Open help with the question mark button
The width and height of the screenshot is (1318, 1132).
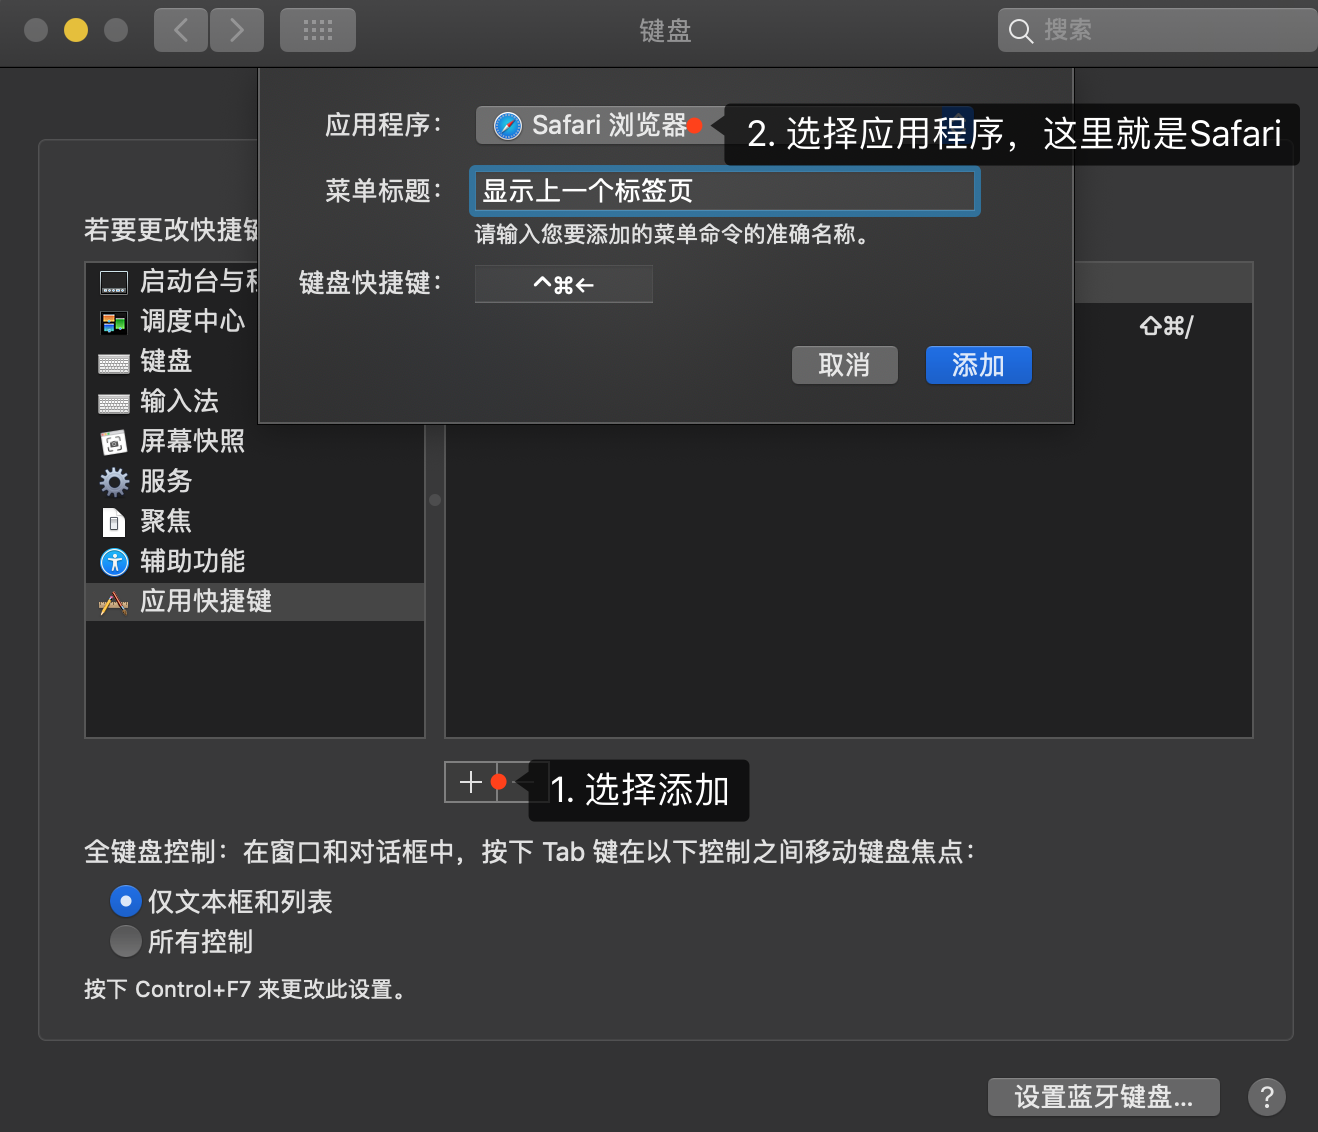pyautogui.click(x=1267, y=1097)
